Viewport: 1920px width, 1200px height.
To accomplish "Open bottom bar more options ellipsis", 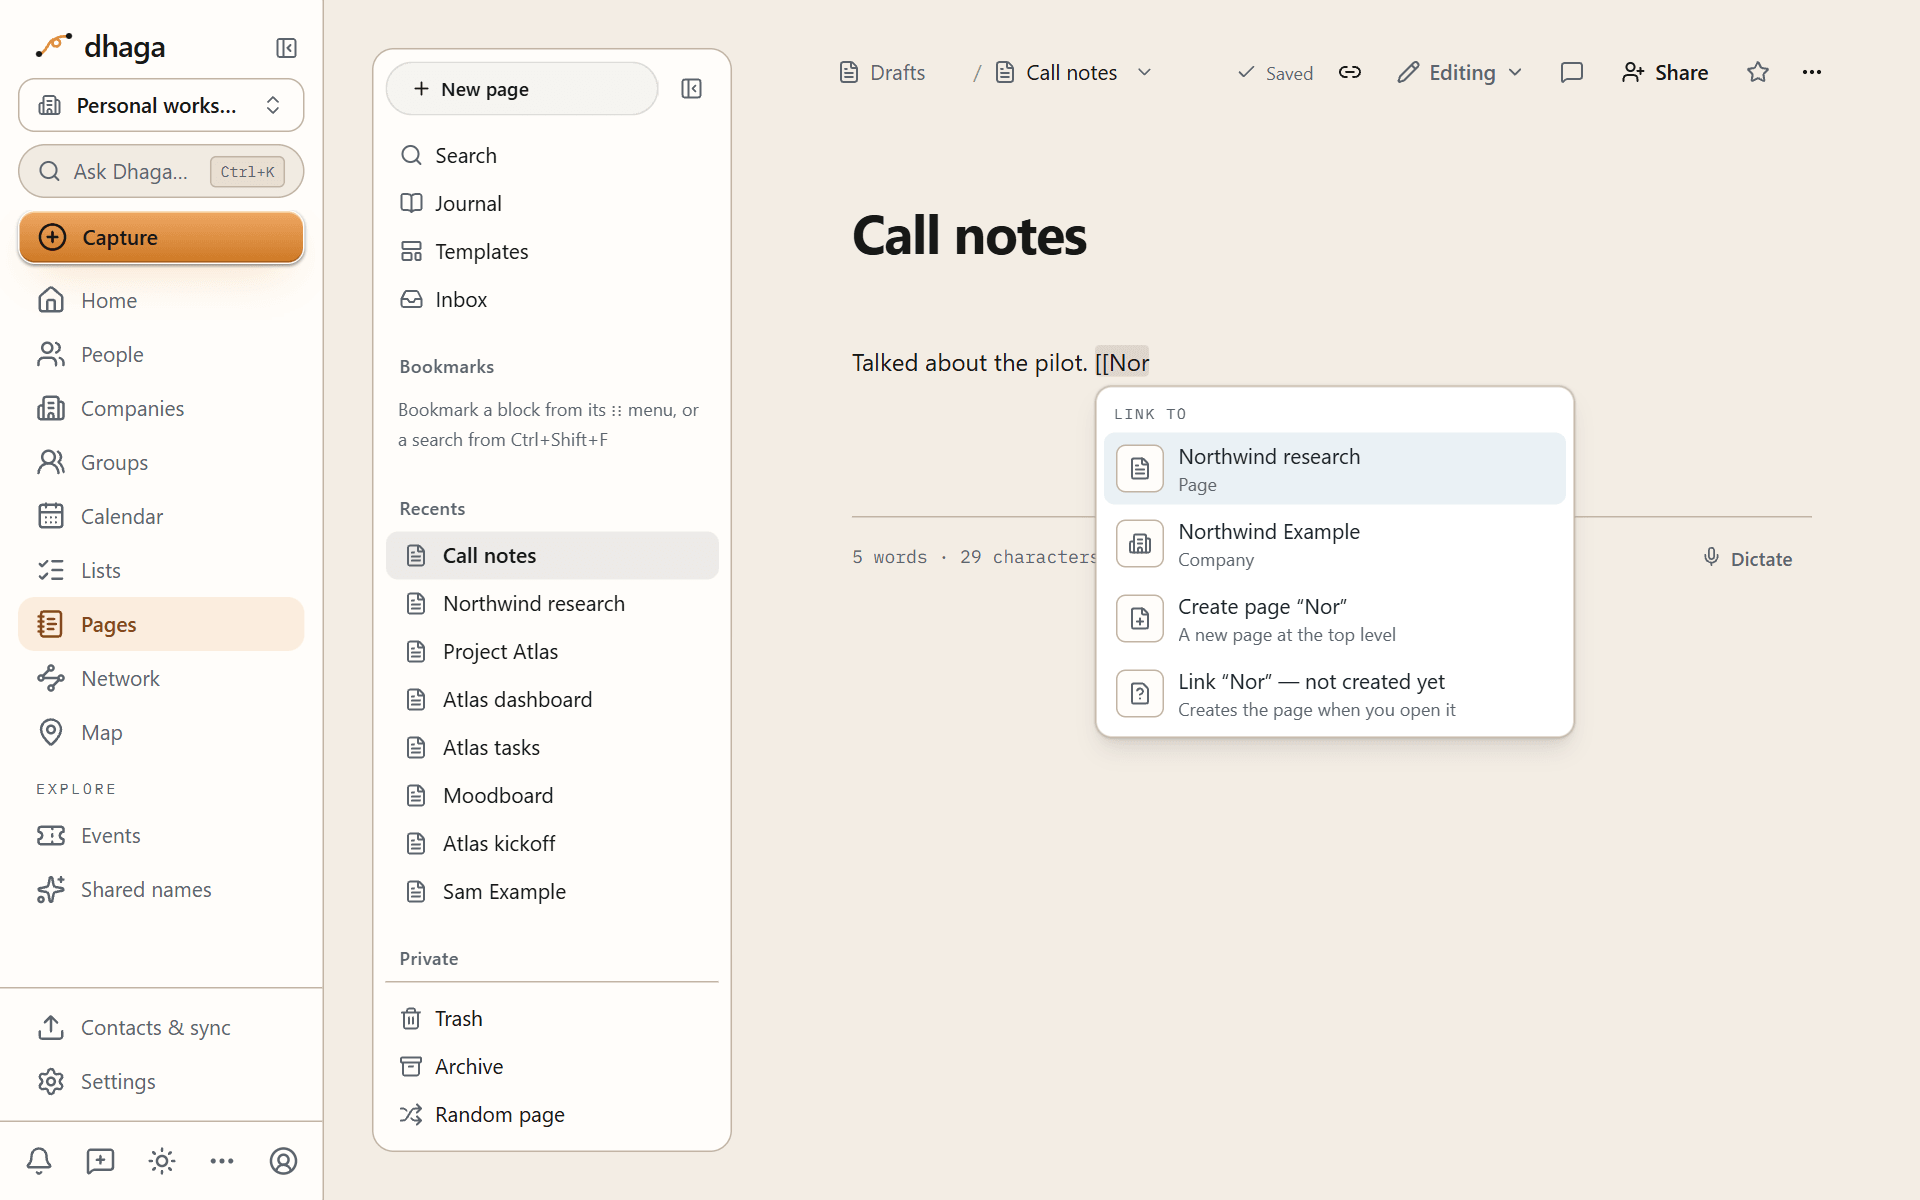I will [x=222, y=1161].
